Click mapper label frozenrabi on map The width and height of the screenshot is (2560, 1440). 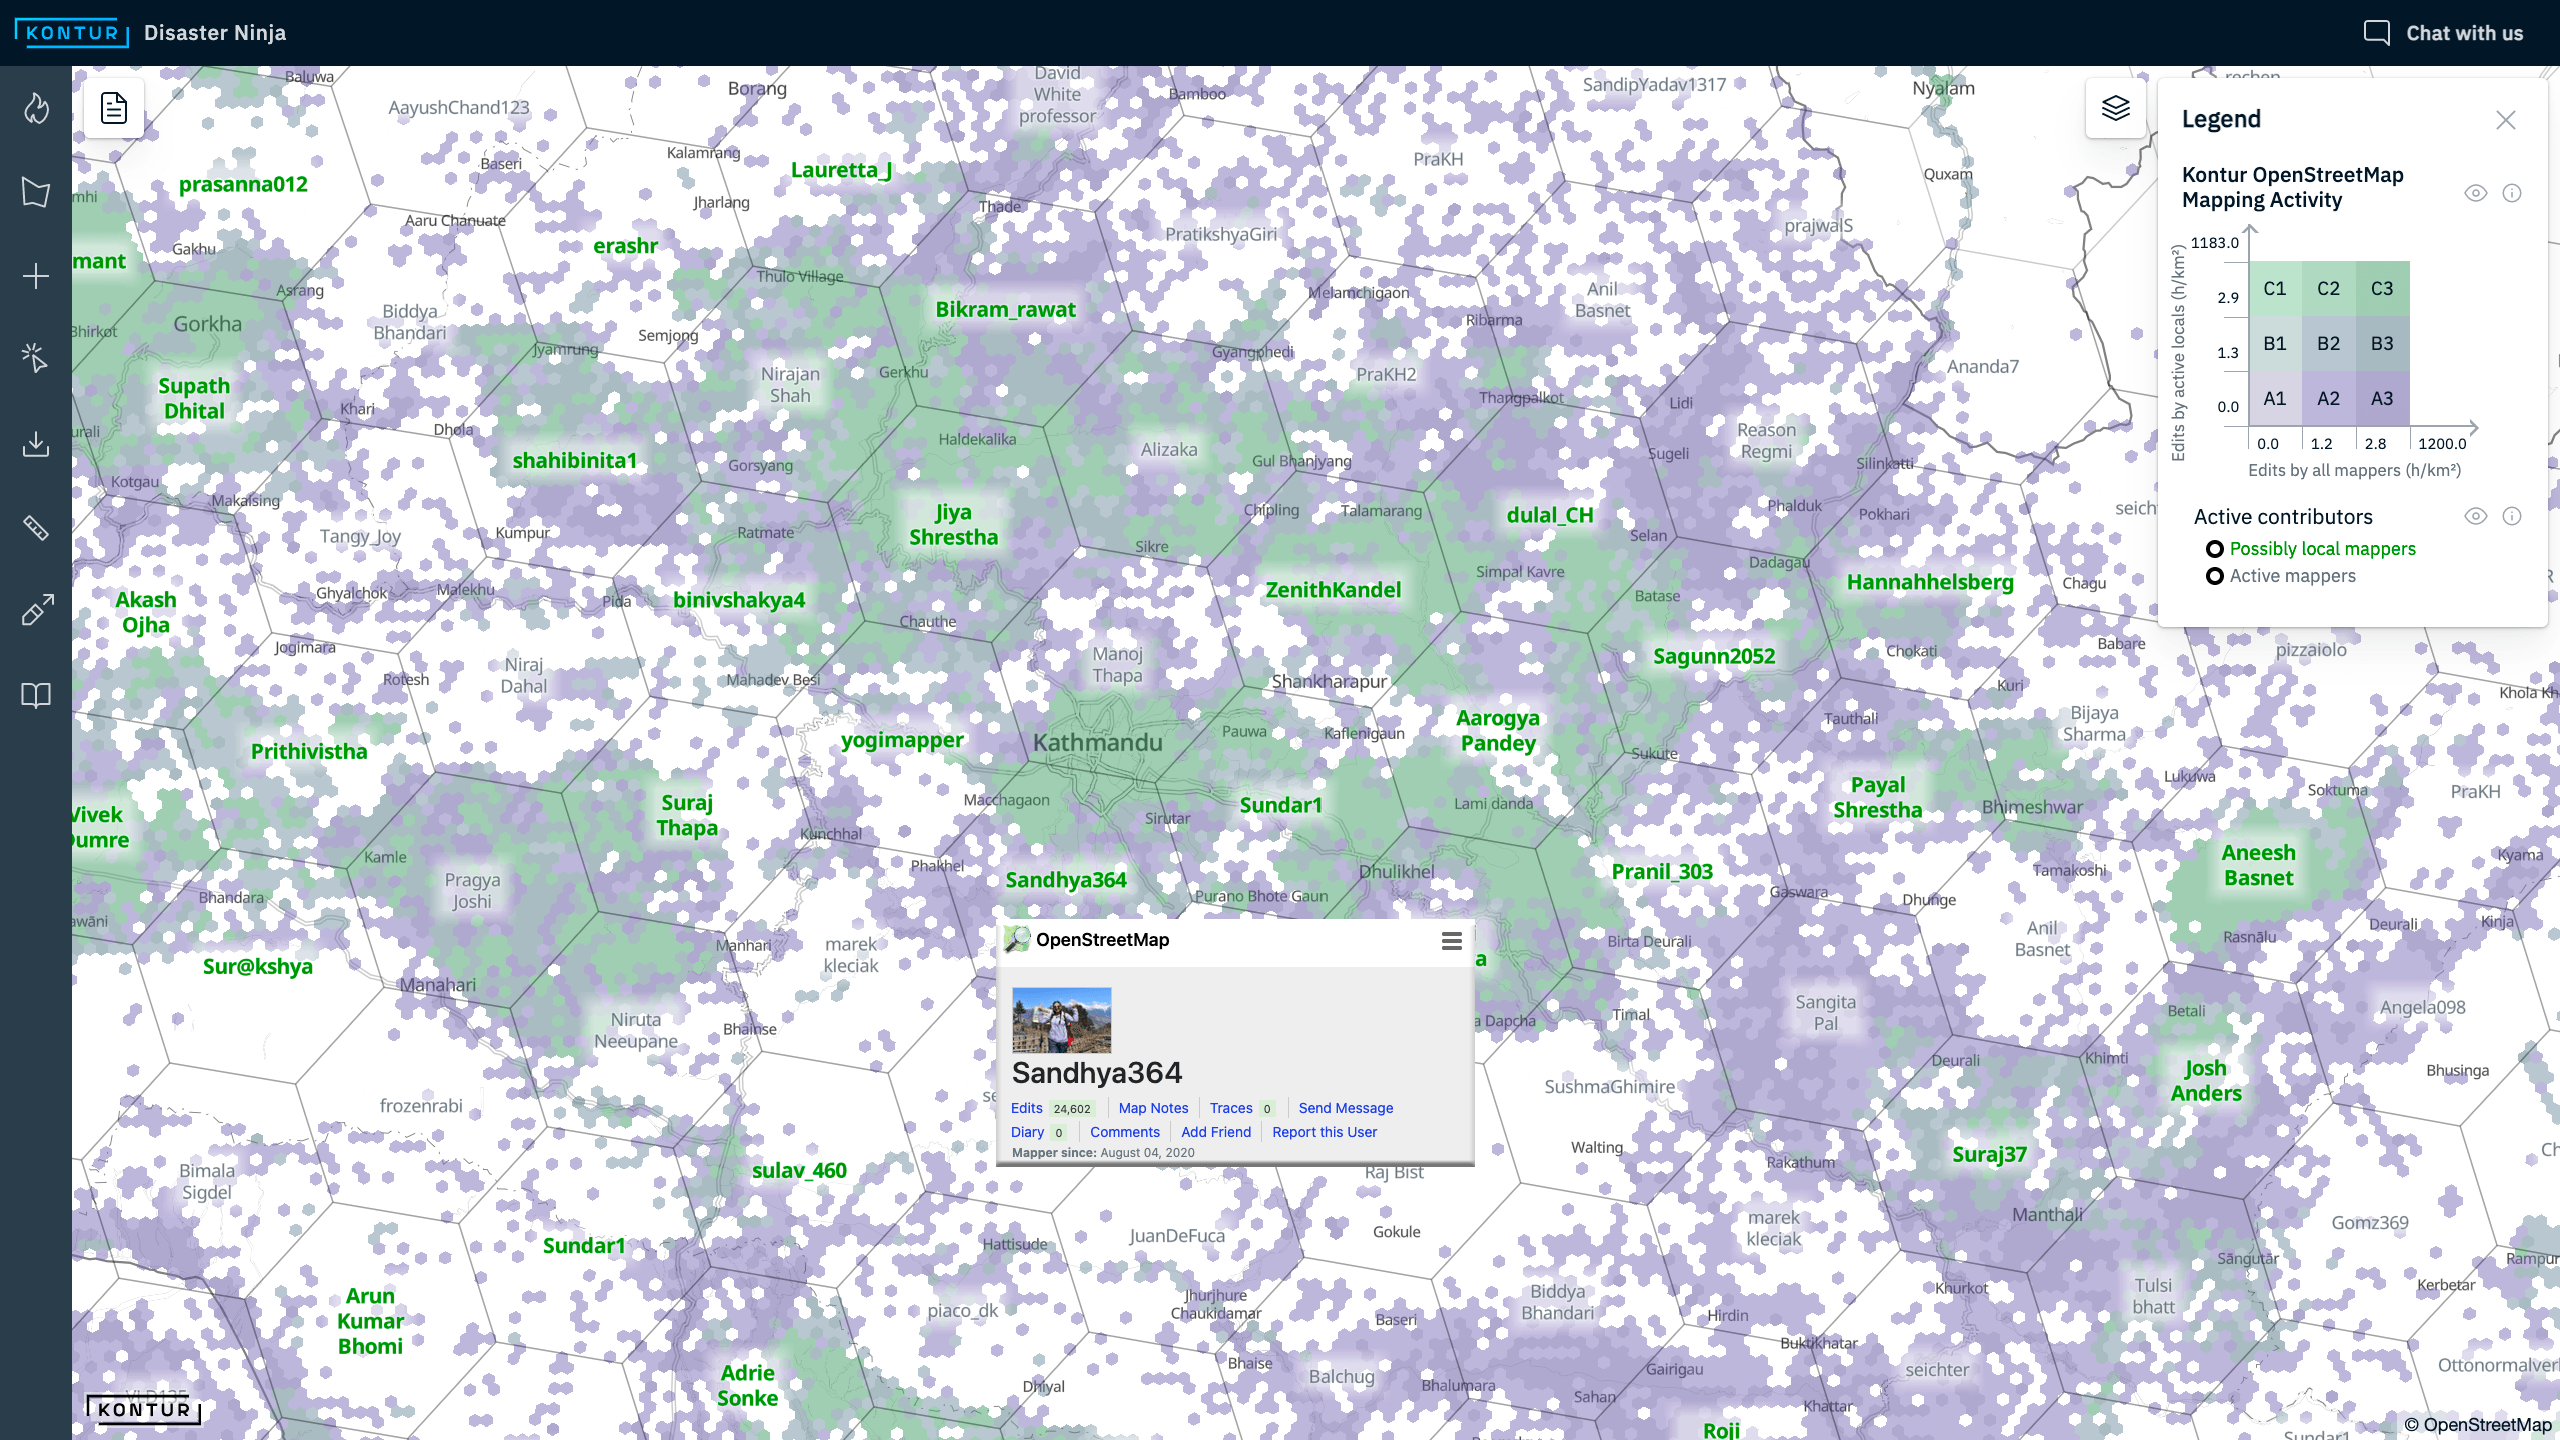click(x=421, y=1106)
